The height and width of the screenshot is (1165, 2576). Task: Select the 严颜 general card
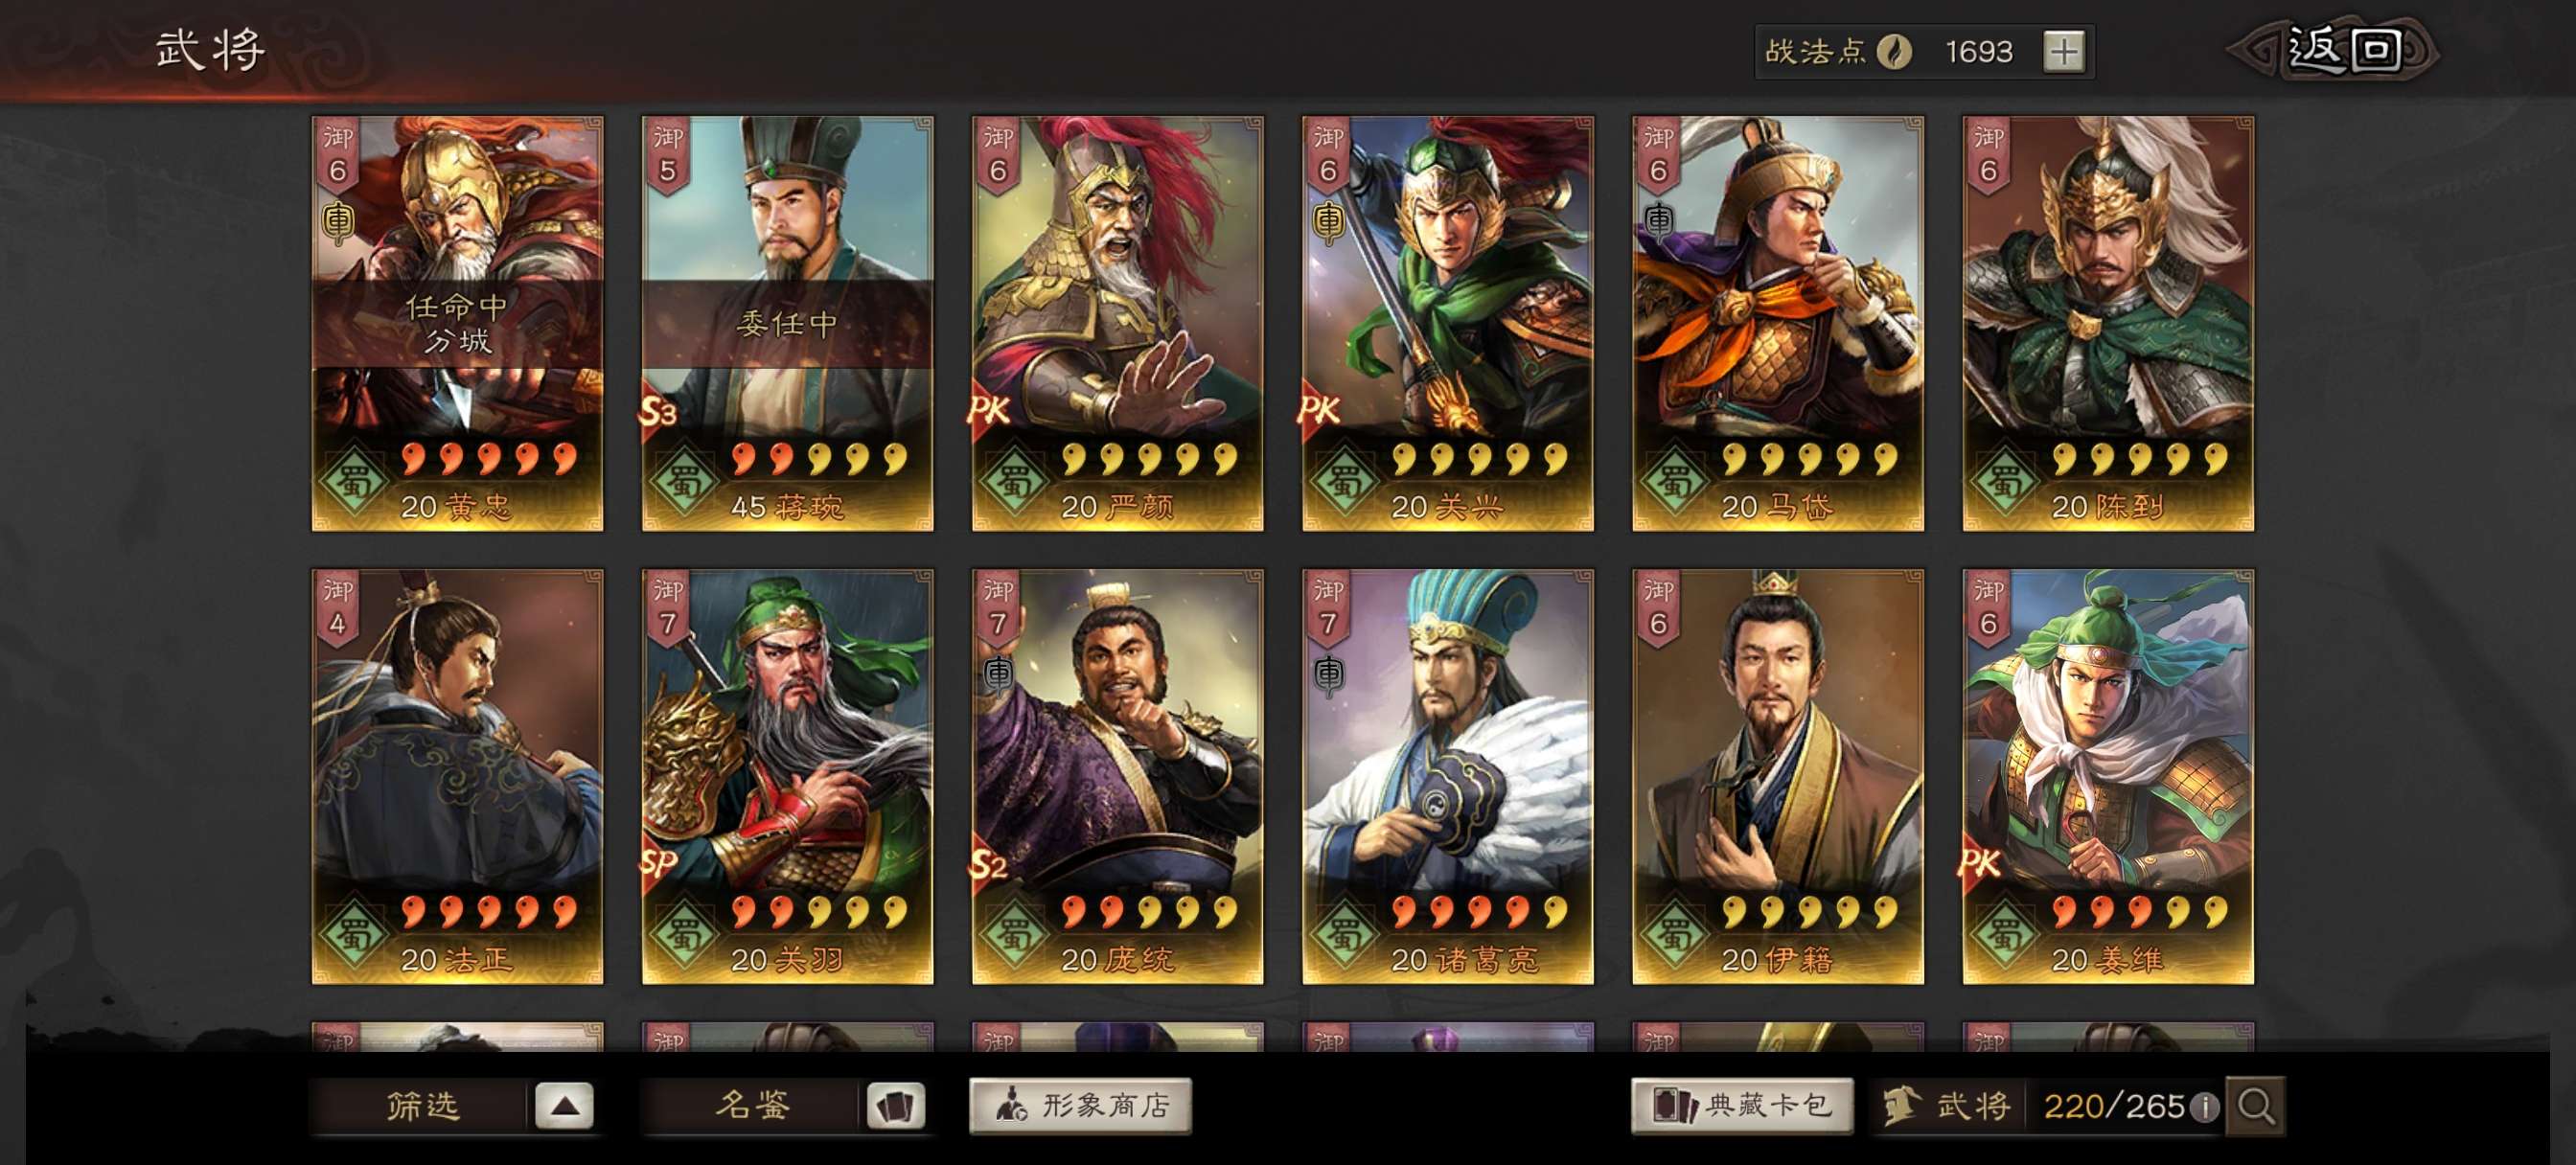1117,323
